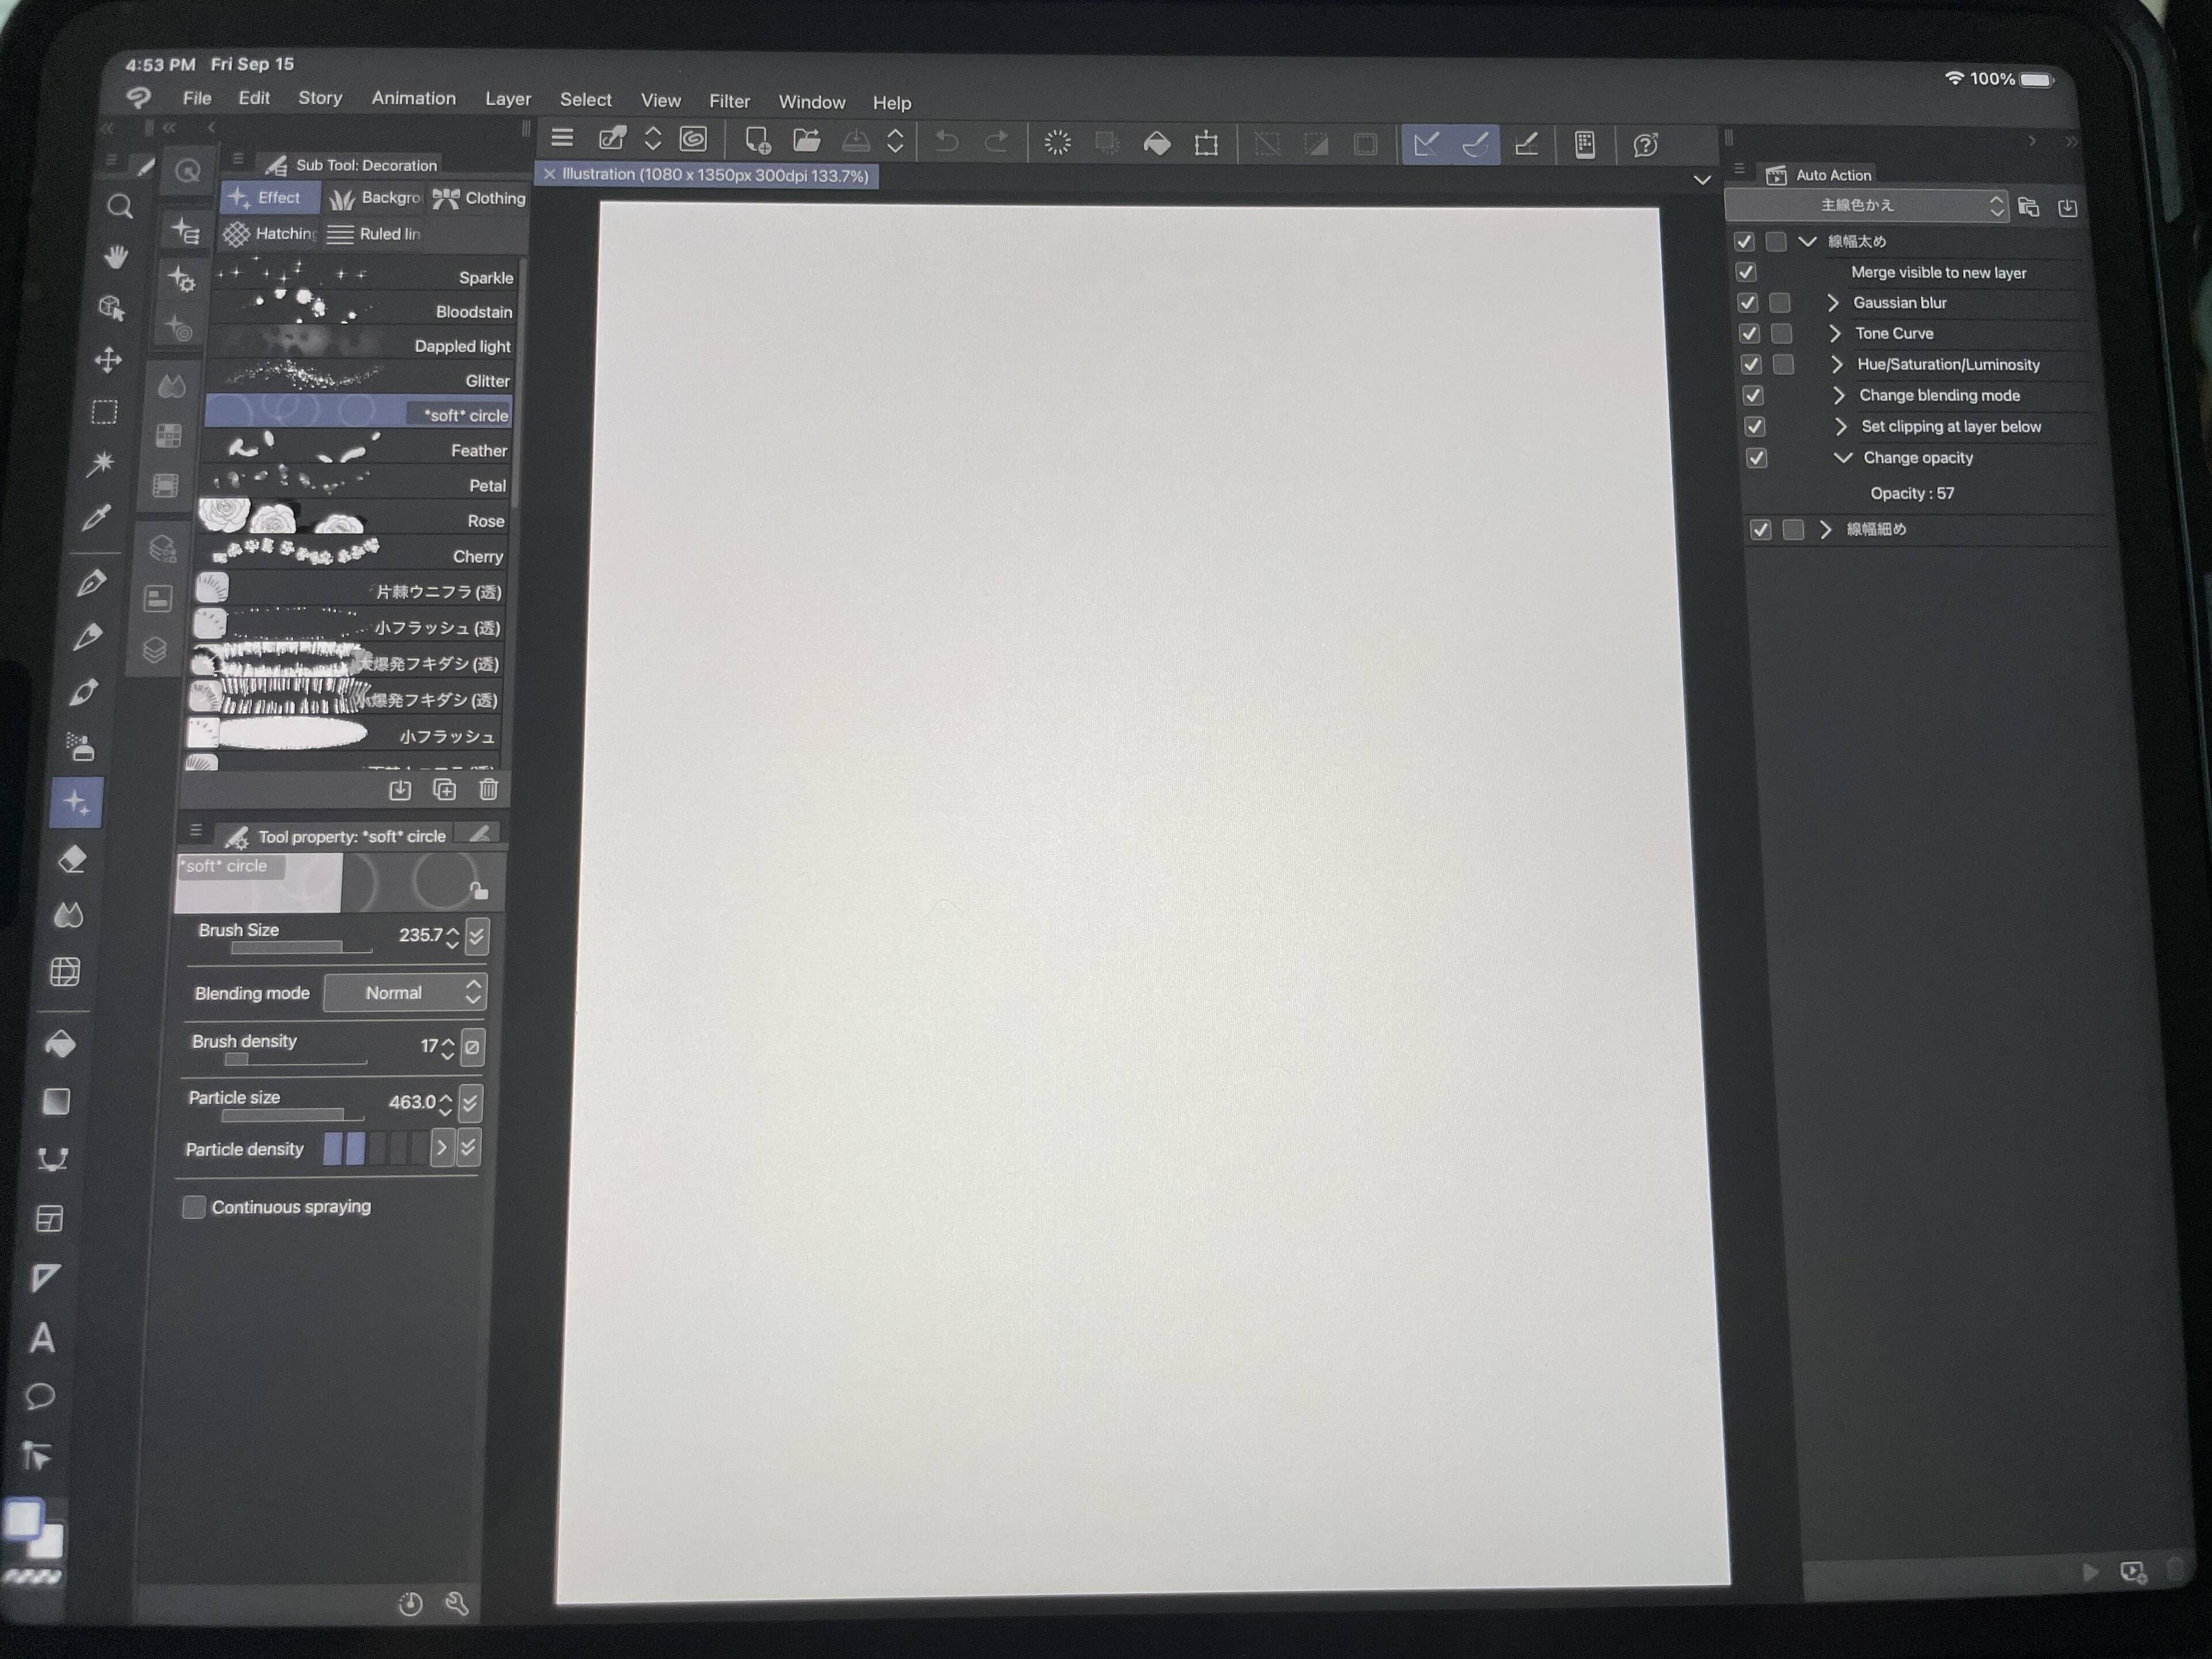This screenshot has height=1659, width=2212.
Task: Select the Zoom magnifier tool
Action: point(120,207)
